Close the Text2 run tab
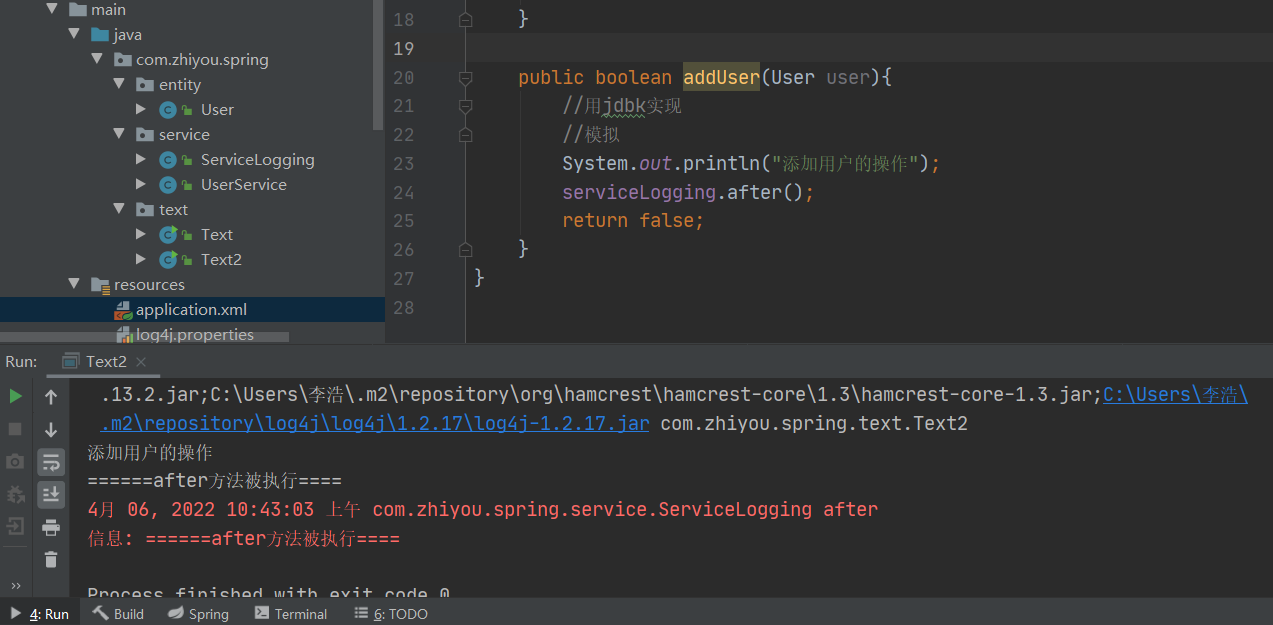Image resolution: width=1273 pixels, height=625 pixels. pyautogui.click(x=141, y=362)
